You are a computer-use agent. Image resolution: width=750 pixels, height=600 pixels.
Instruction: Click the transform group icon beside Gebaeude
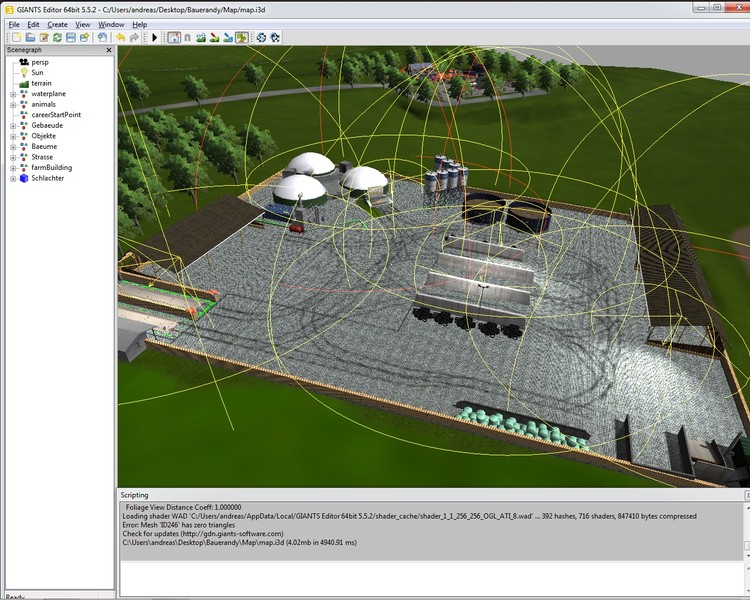click(x=24, y=125)
